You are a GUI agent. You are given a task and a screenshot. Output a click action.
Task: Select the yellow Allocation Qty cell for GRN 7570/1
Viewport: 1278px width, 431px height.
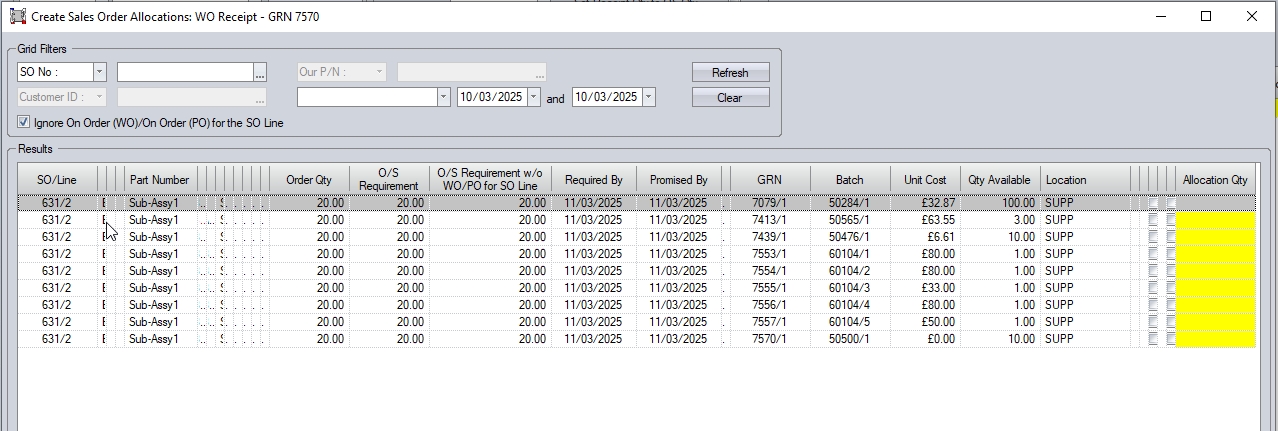1215,339
